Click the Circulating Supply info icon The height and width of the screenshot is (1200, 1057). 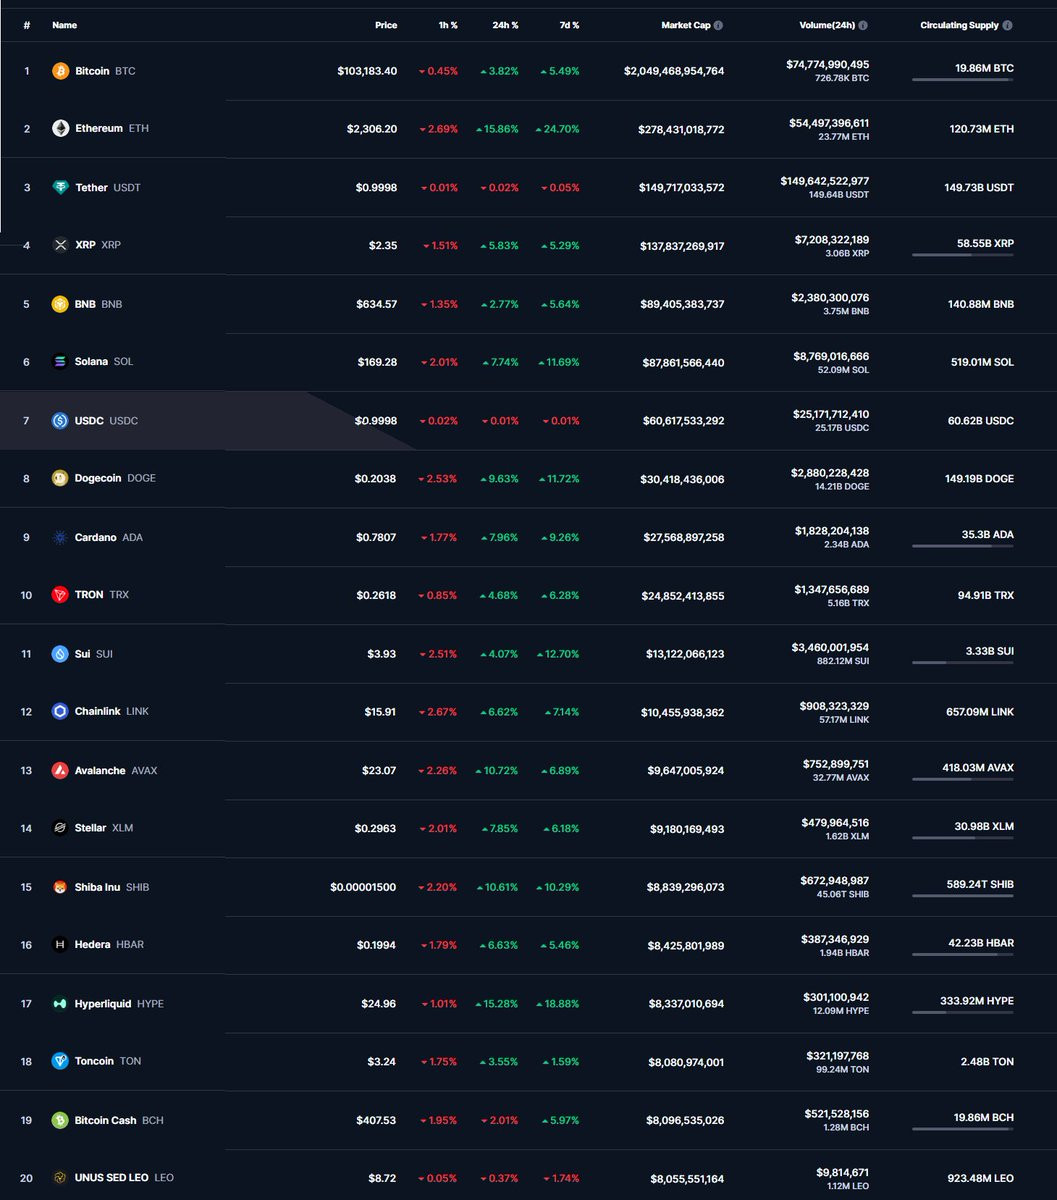[x=1007, y=26]
